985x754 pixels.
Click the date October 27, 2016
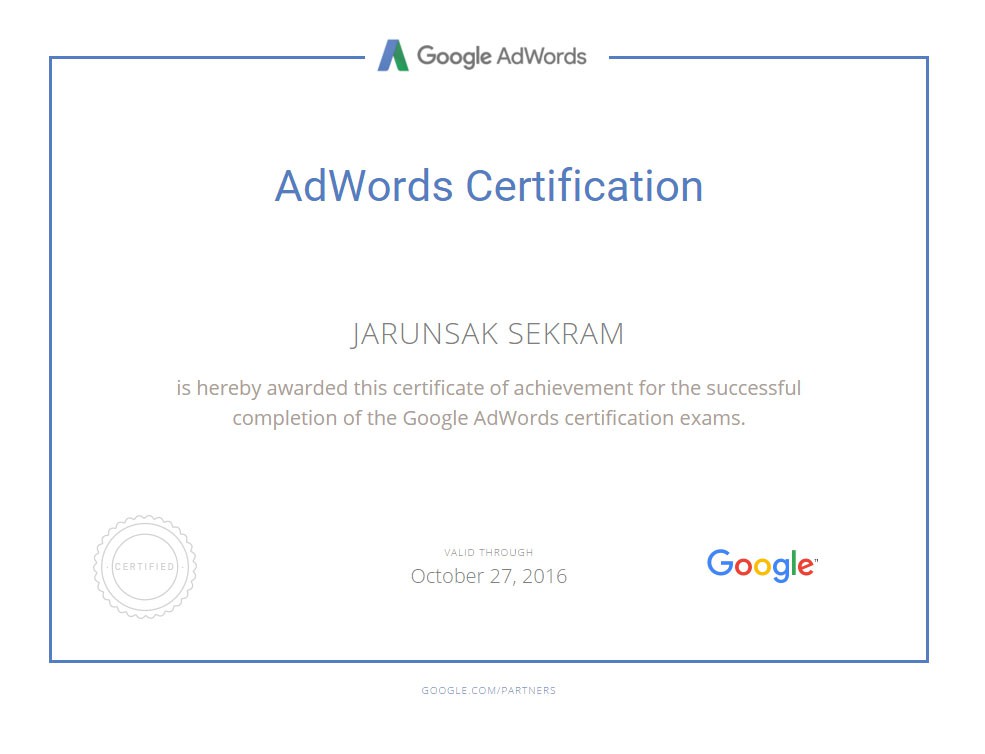[489, 576]
